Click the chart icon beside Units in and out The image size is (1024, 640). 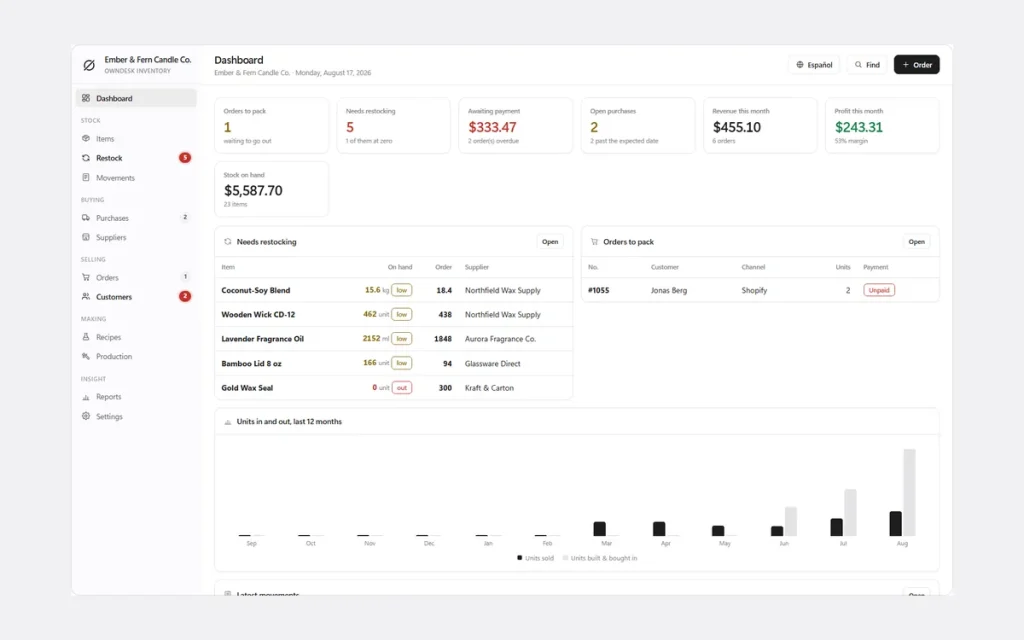point(227,422)
